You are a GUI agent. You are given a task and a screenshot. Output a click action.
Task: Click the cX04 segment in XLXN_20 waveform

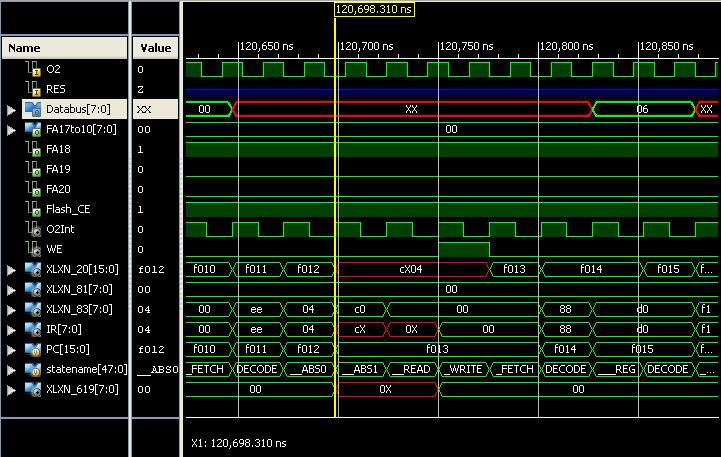tap(412, 269)
